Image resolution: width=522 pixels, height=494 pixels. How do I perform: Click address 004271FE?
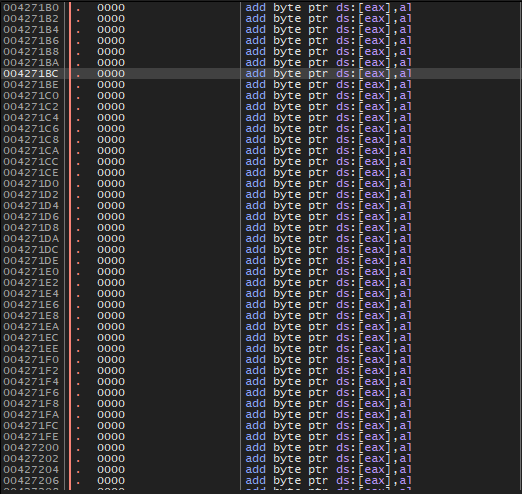(31, 437)
